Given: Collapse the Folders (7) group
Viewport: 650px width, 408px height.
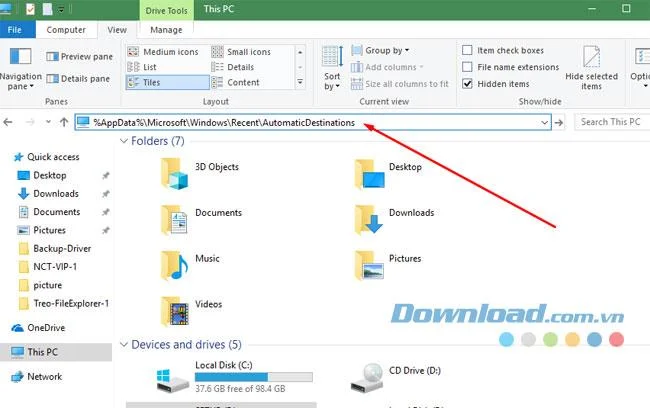Looking at the screenshot, I should [124, 141].
